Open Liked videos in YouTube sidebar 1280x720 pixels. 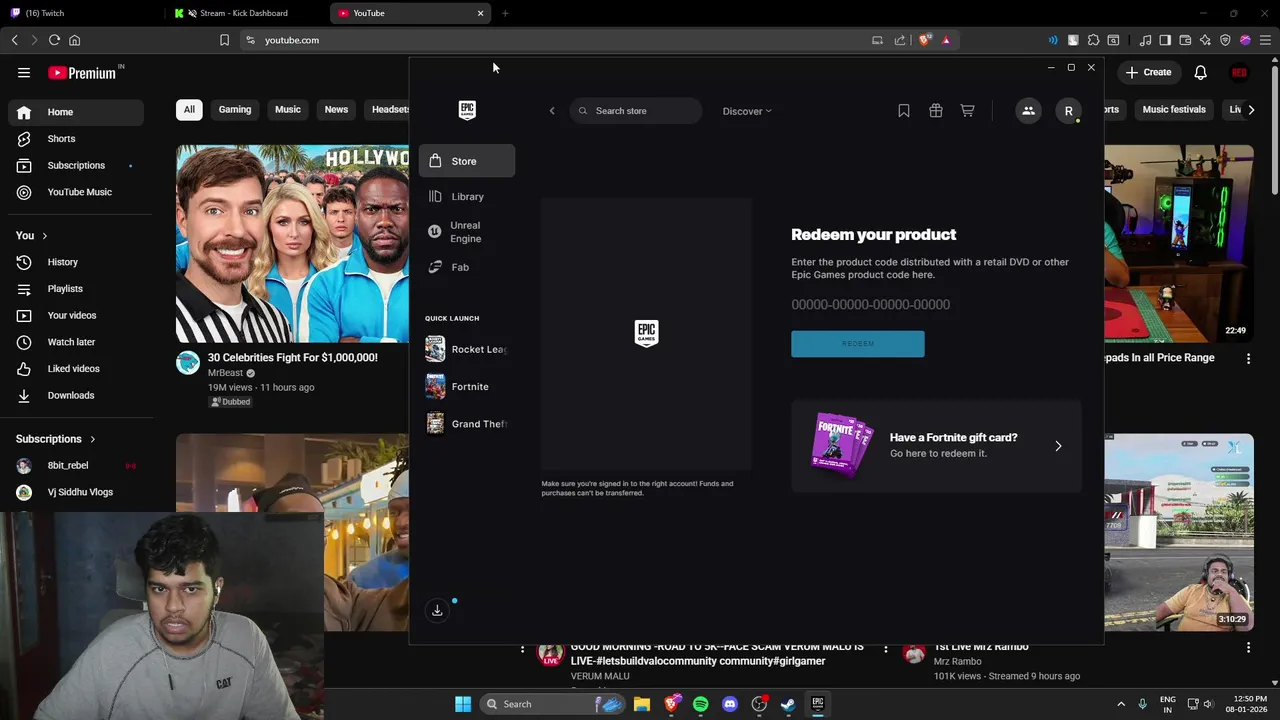click(x=76, y=369)
